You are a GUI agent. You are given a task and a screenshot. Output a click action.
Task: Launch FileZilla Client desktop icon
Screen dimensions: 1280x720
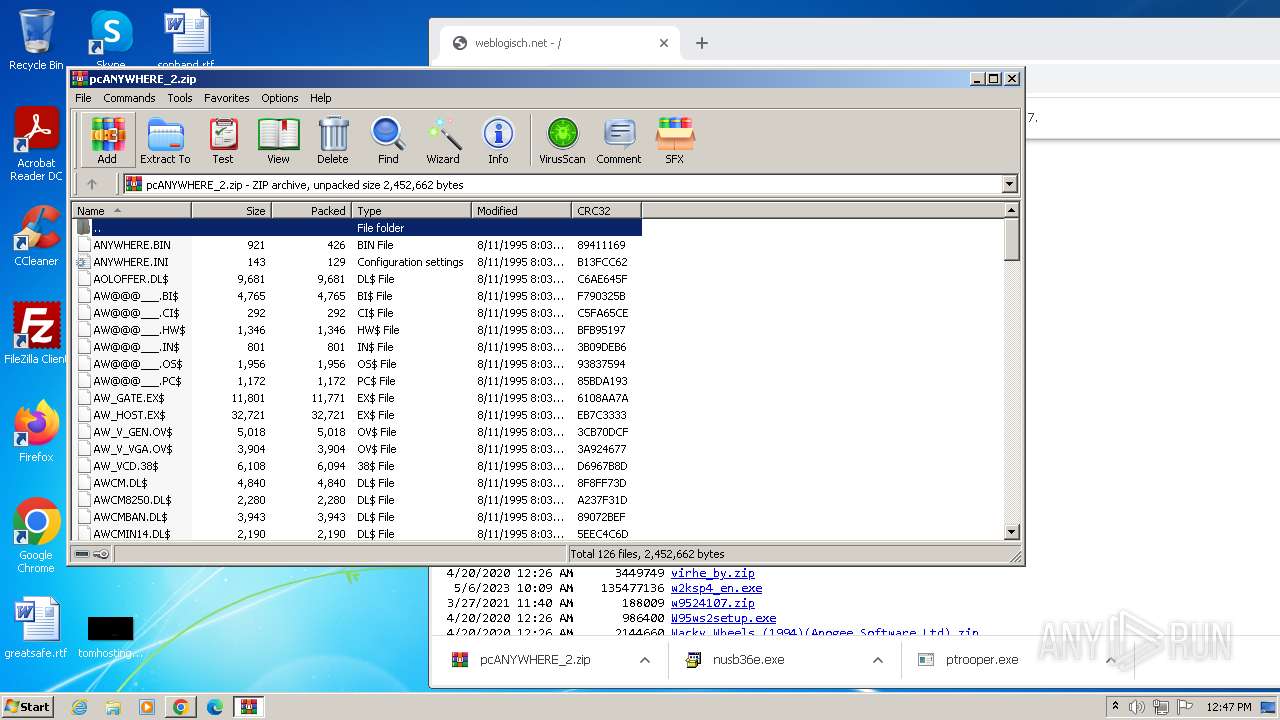point(36,334)
